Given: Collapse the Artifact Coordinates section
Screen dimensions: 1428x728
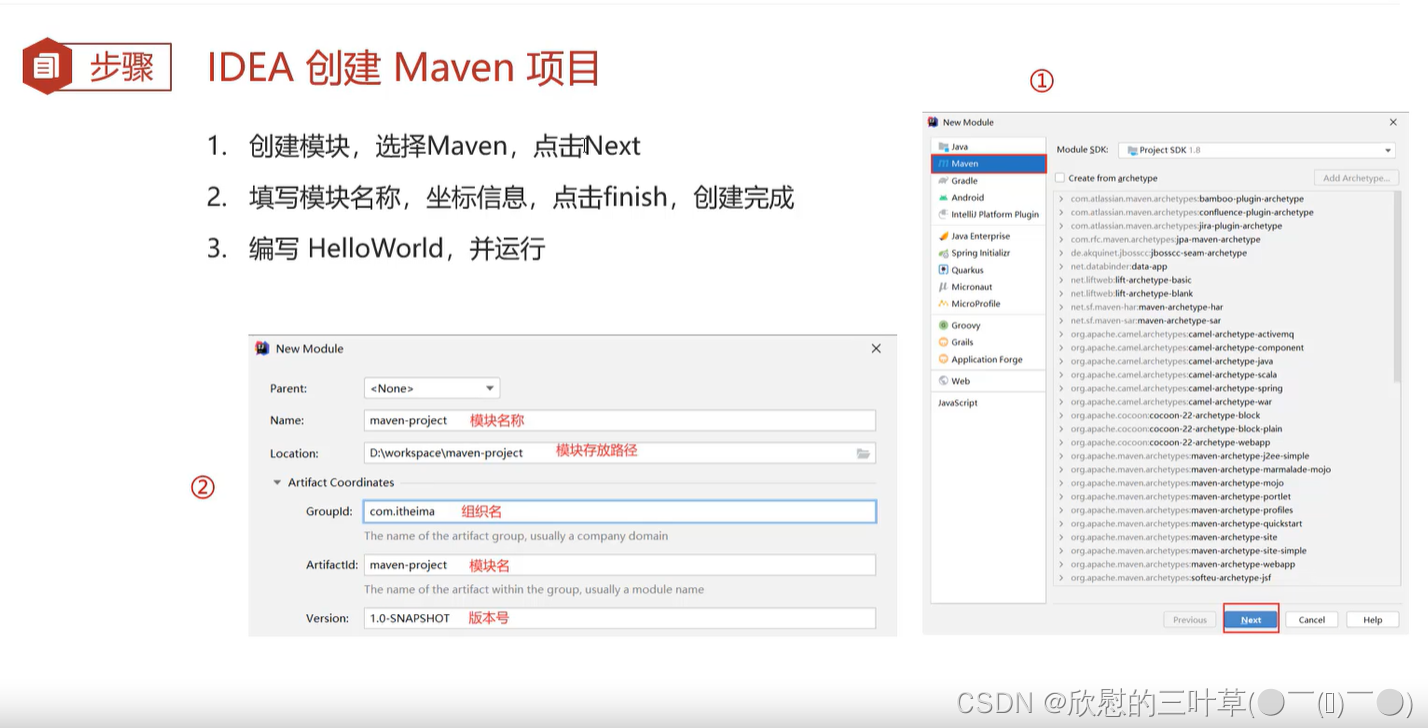Looking at the screenshot, I should [x=278, y=482].
